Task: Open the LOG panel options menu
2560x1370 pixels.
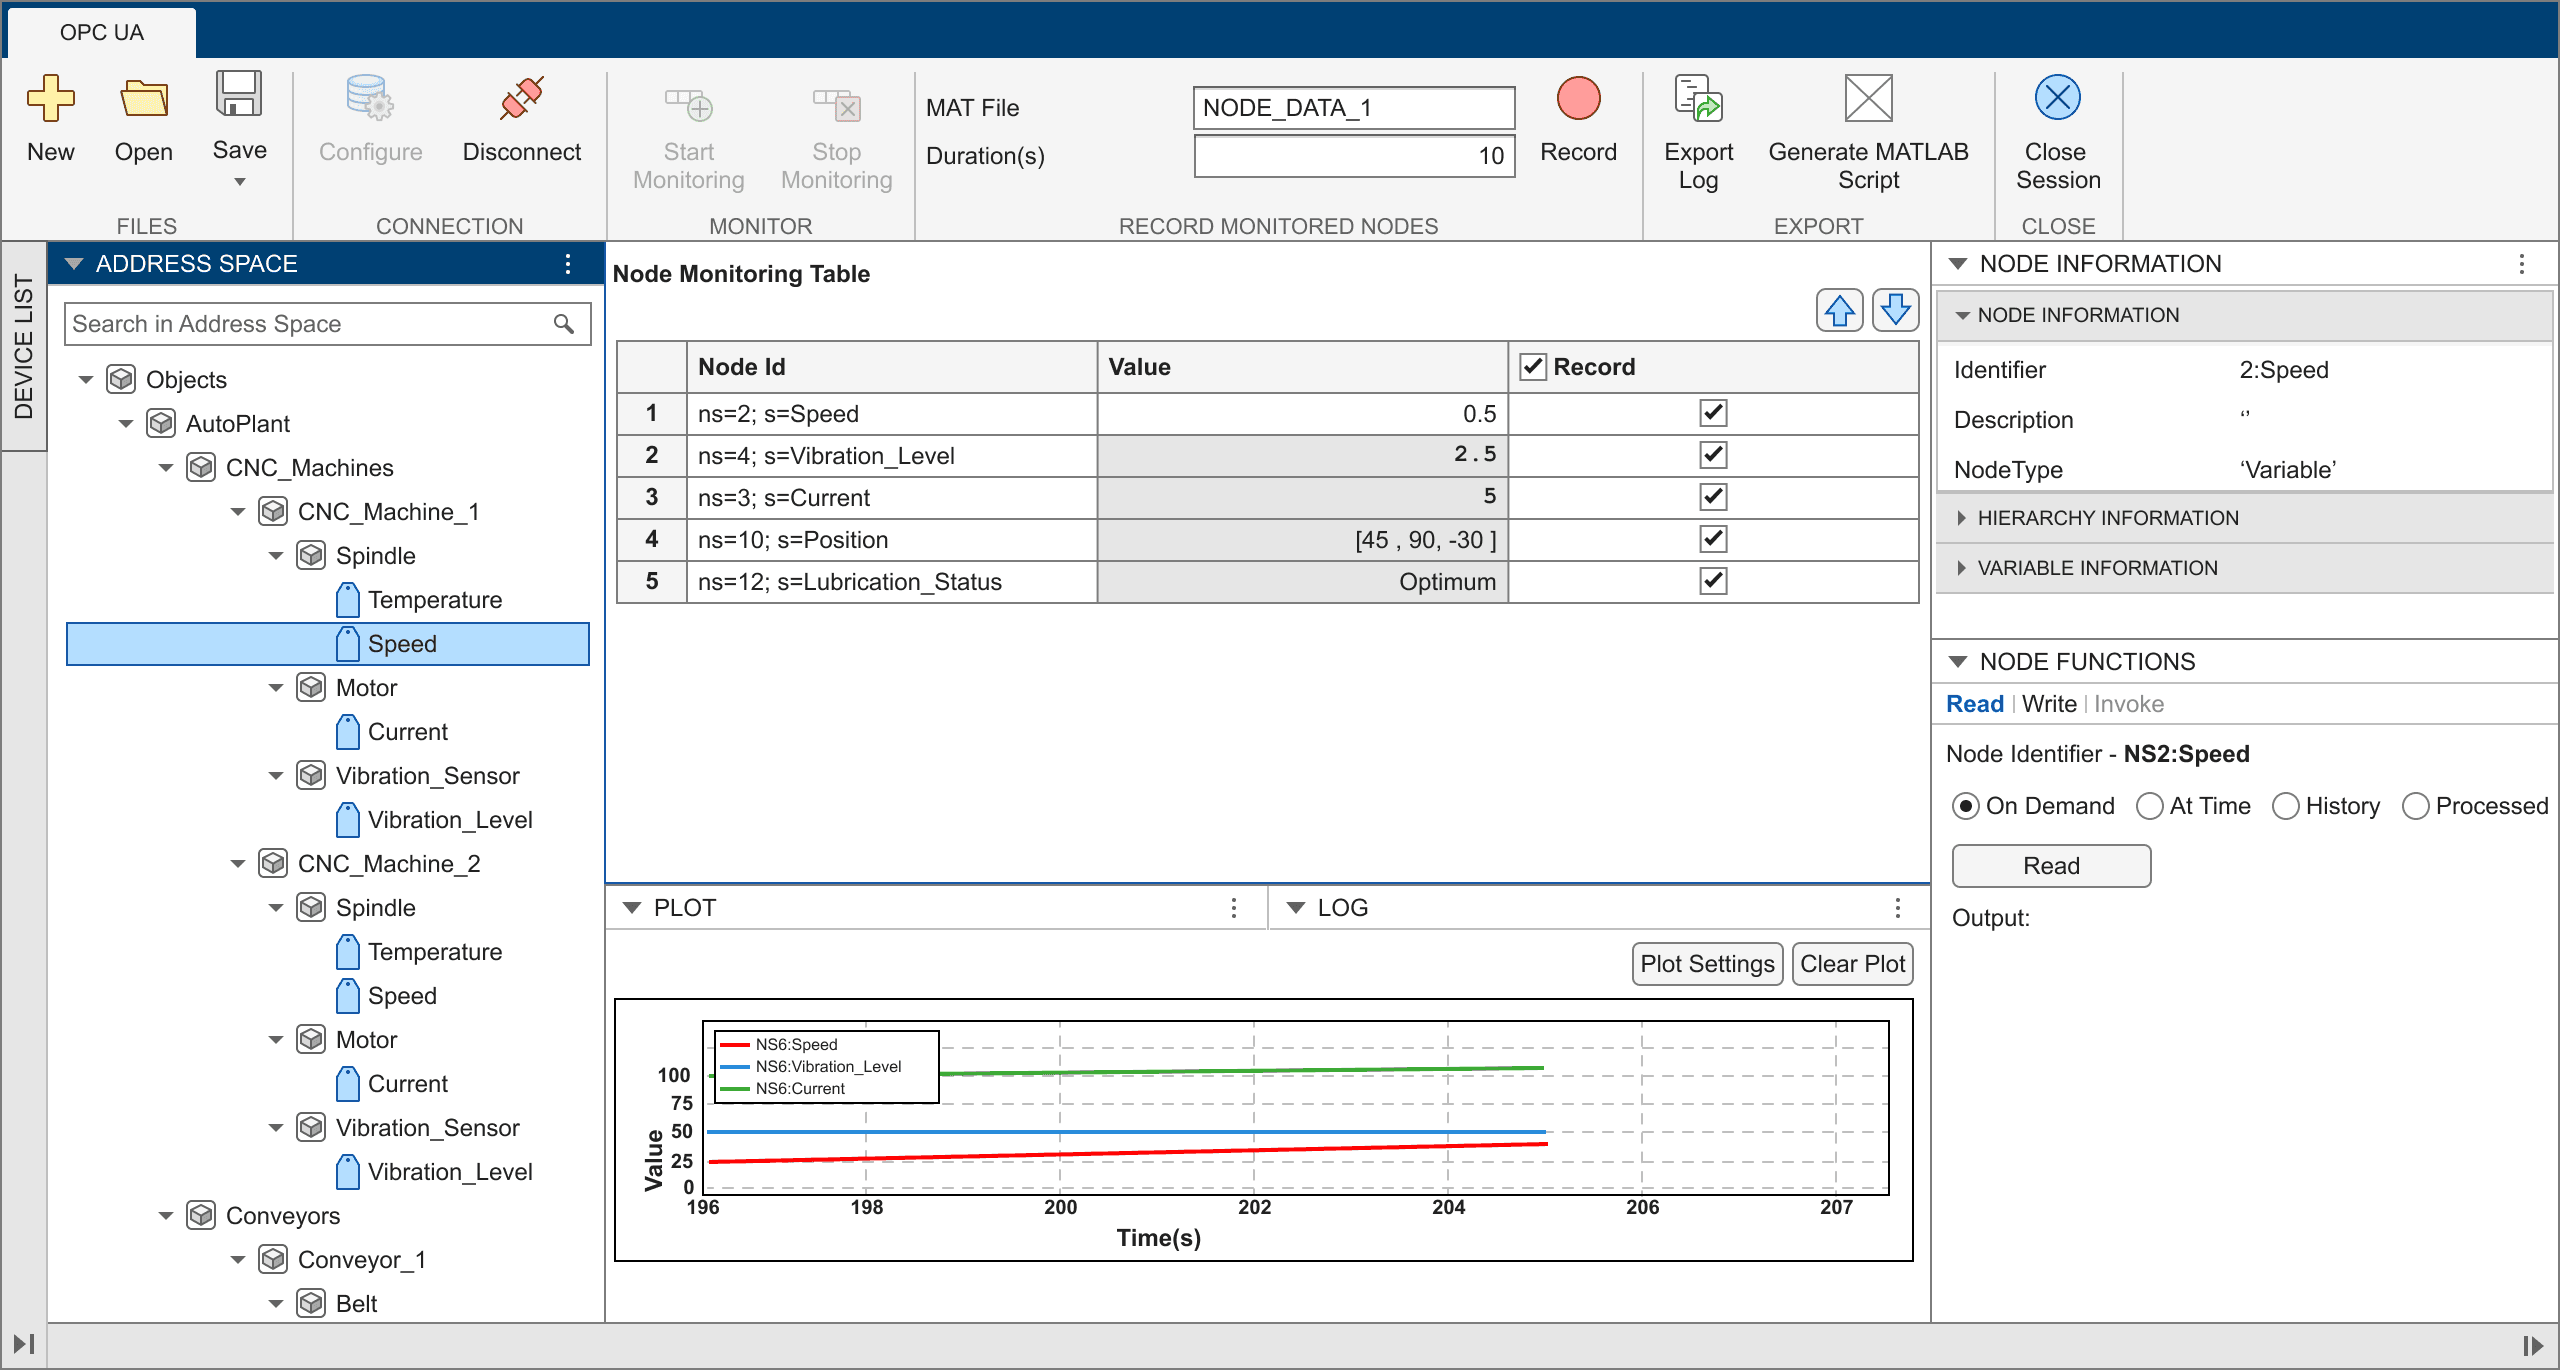Action: click(1897, 908)
